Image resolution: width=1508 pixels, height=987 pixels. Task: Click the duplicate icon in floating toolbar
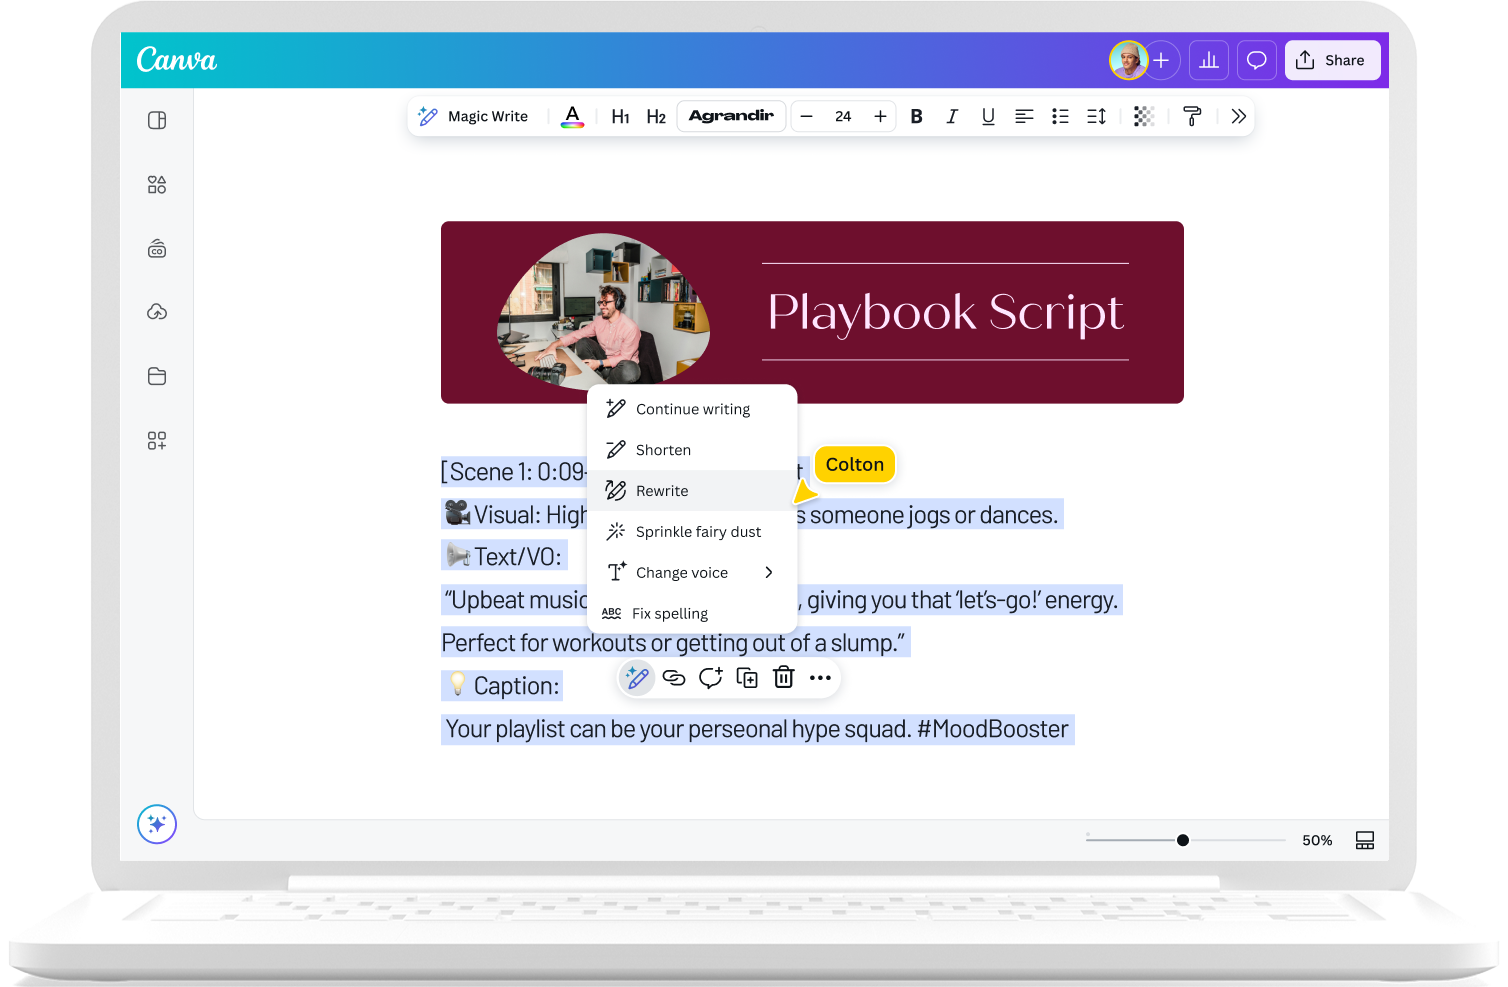pyautogui.click(x=747, y=678)
